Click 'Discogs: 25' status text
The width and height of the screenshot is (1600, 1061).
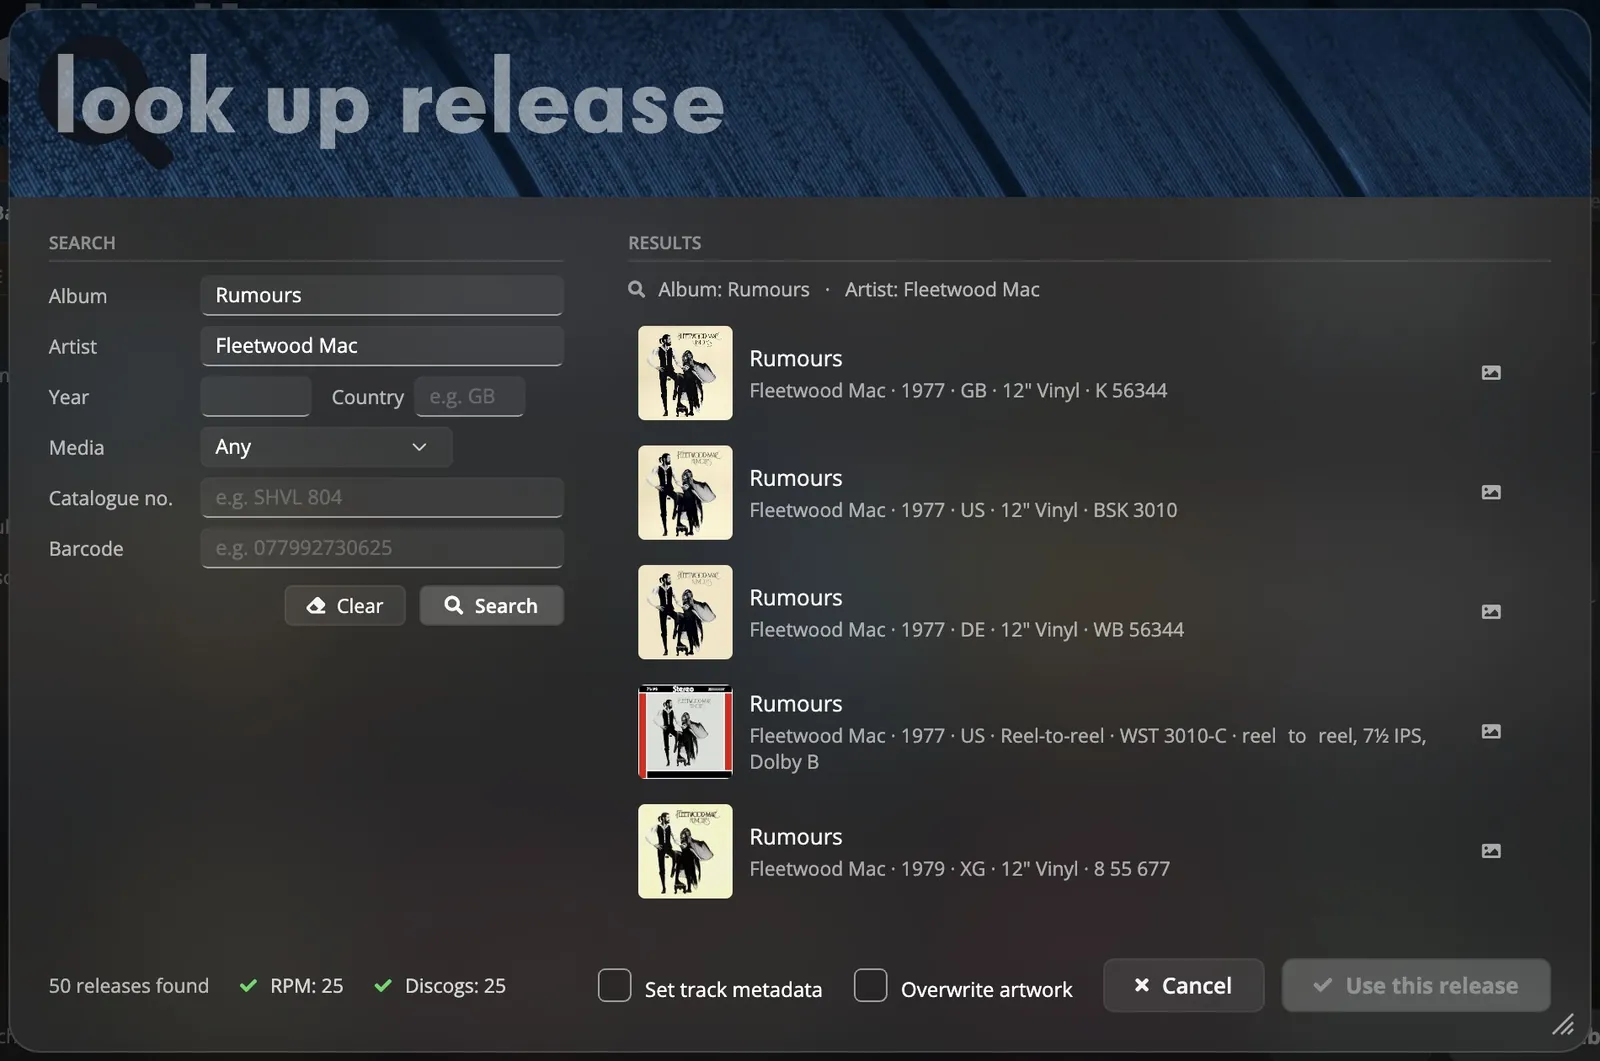pyautogui.click(x=455, y=986)
